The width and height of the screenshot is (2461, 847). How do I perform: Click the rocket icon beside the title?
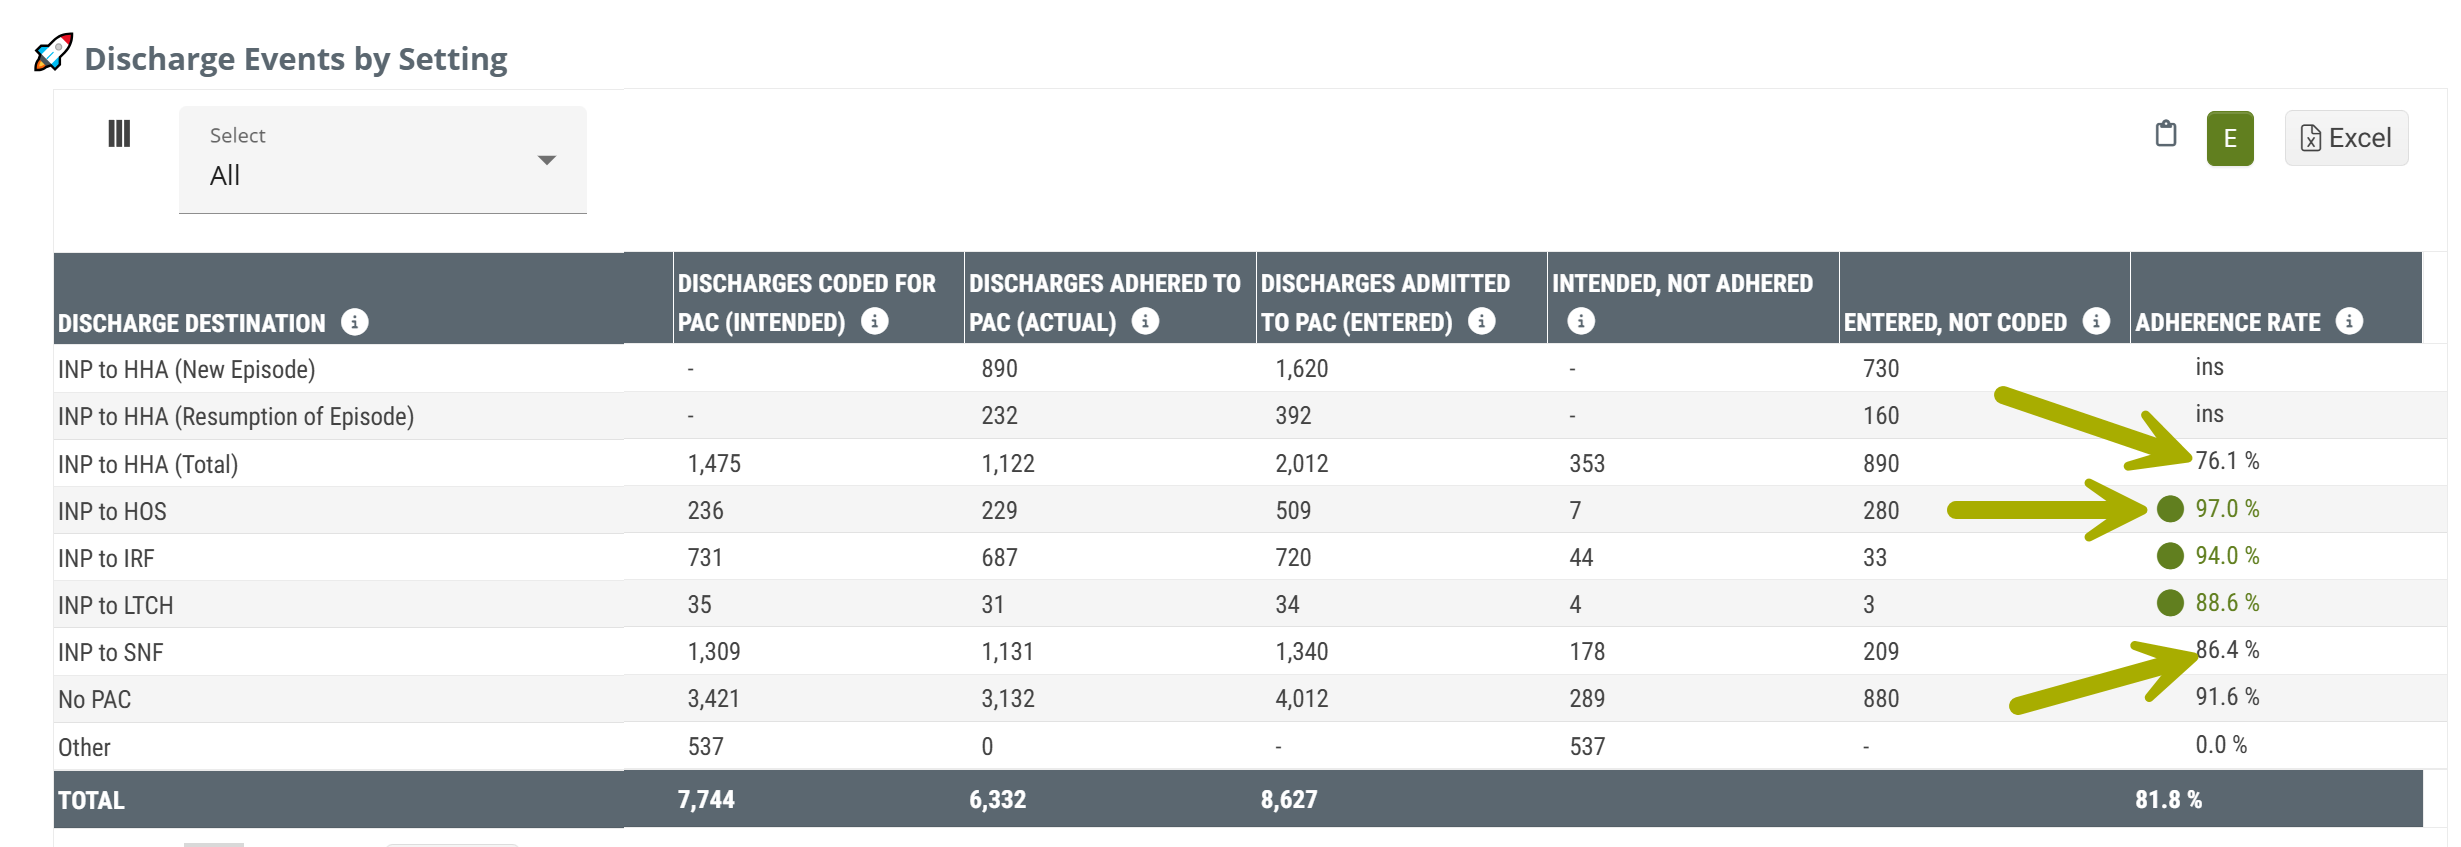(x=53, y=53)
